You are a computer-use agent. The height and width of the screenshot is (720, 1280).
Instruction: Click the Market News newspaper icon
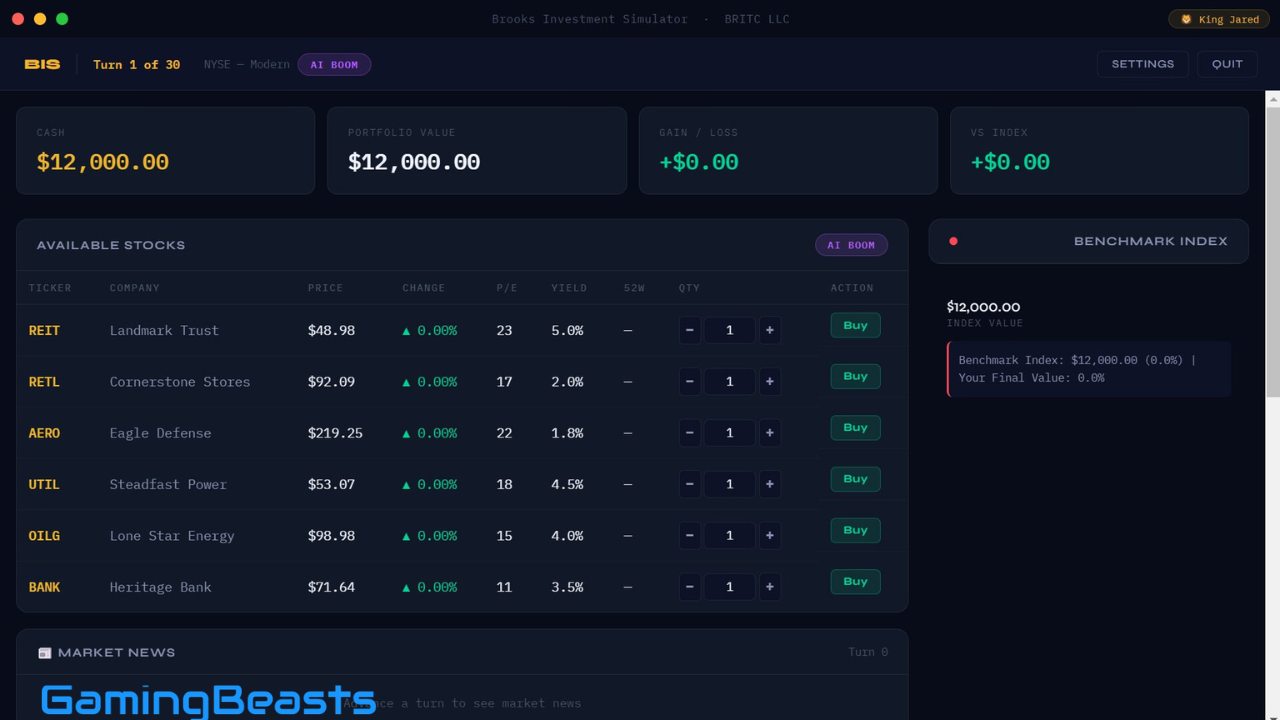point(44,653)
